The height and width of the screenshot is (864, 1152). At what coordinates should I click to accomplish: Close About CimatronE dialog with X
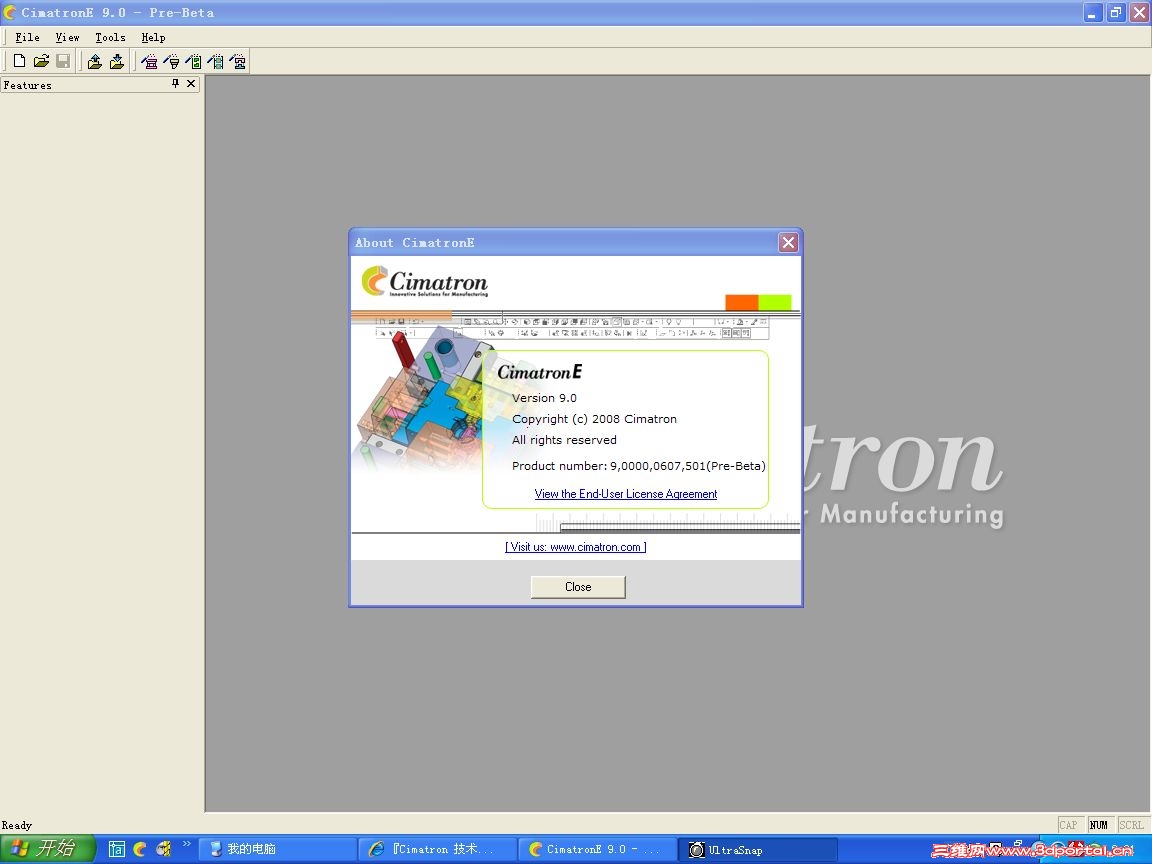(788, 242)
